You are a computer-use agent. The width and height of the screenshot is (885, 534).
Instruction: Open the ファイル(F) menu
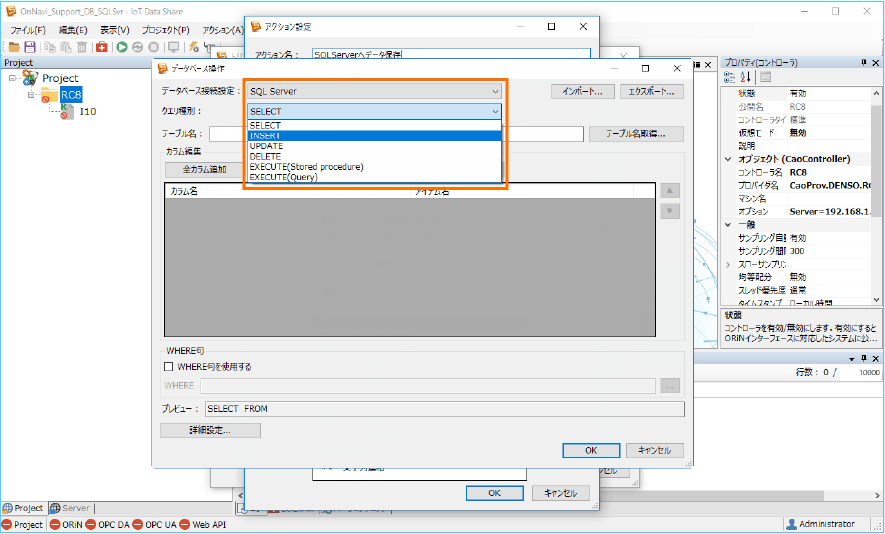pos(27,30)
